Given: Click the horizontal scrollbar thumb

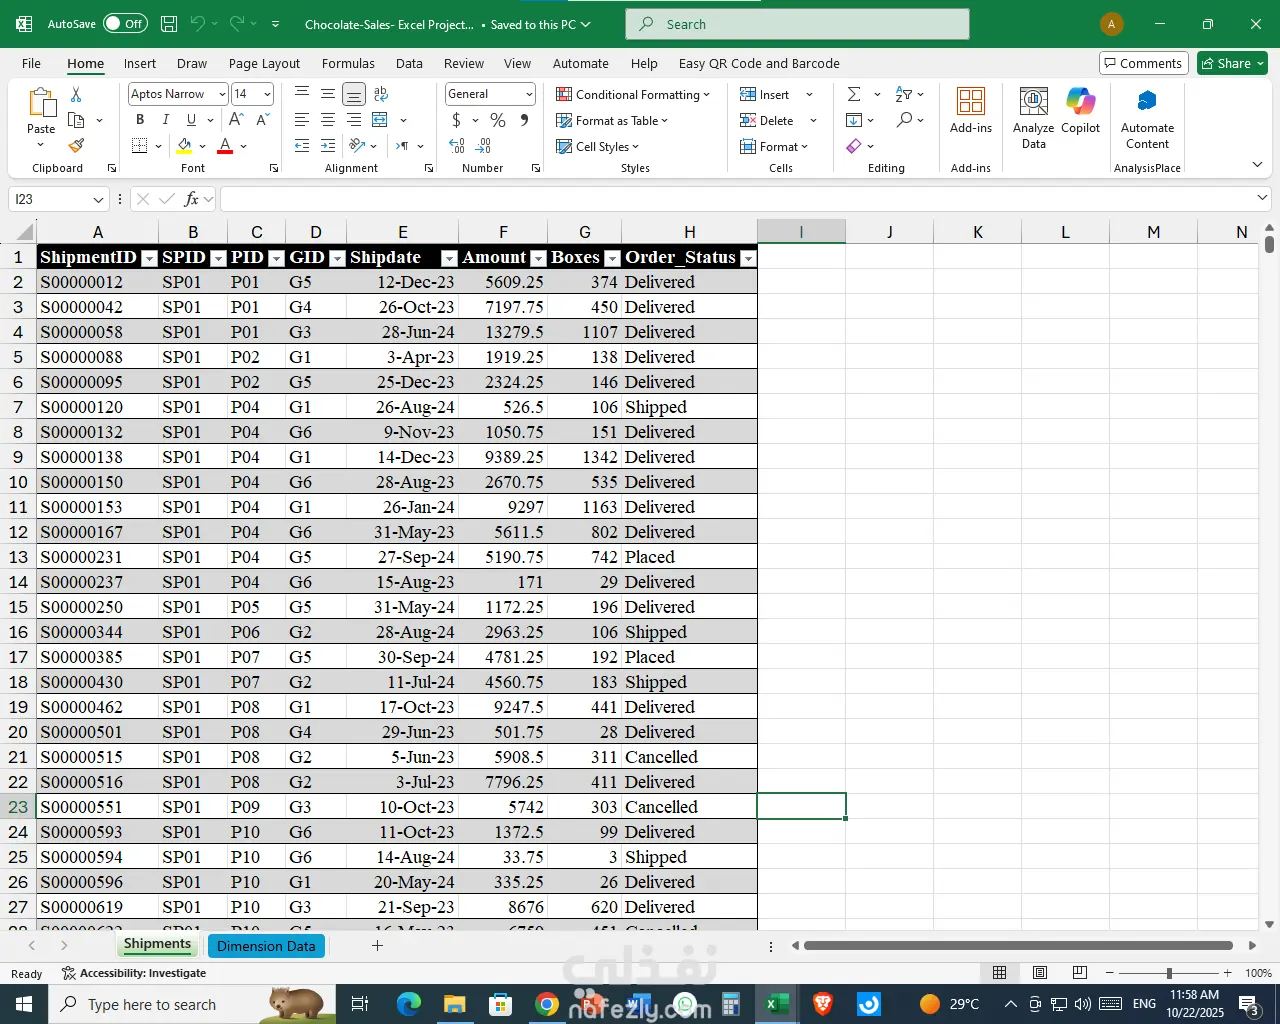Looking at the screenshot, I should click(1018, 946).
